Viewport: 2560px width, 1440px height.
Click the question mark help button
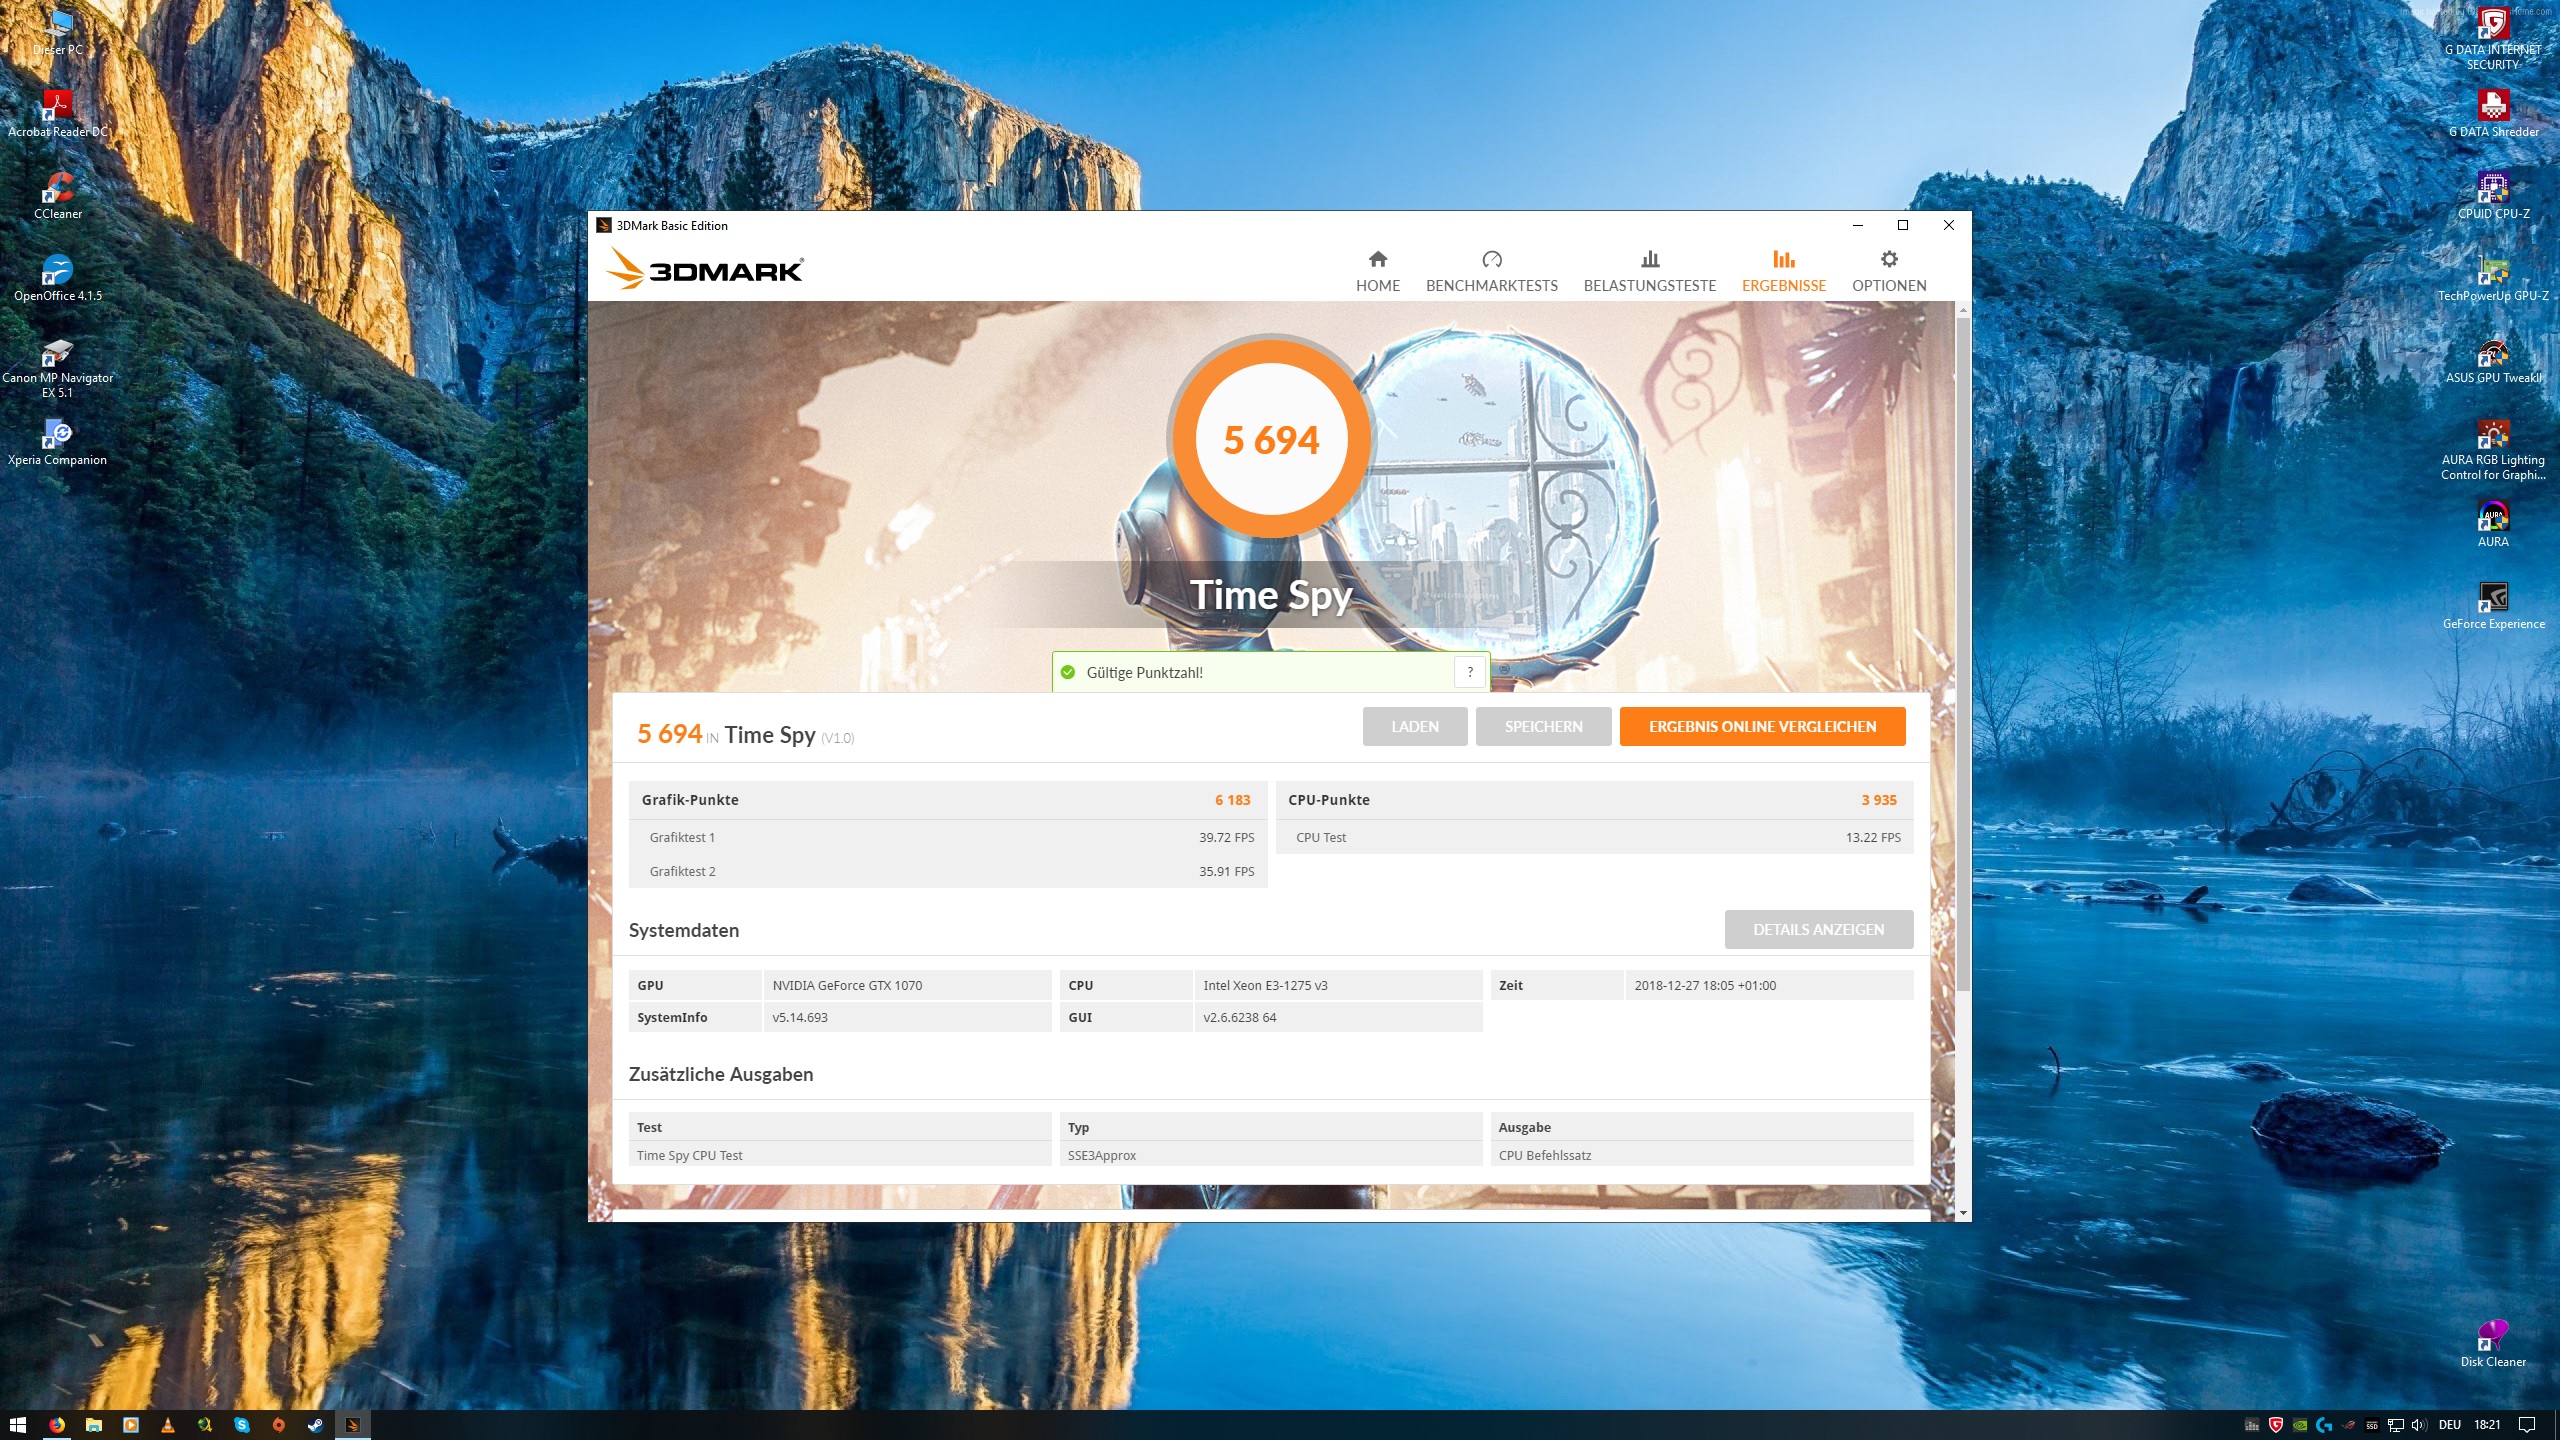1470,673
